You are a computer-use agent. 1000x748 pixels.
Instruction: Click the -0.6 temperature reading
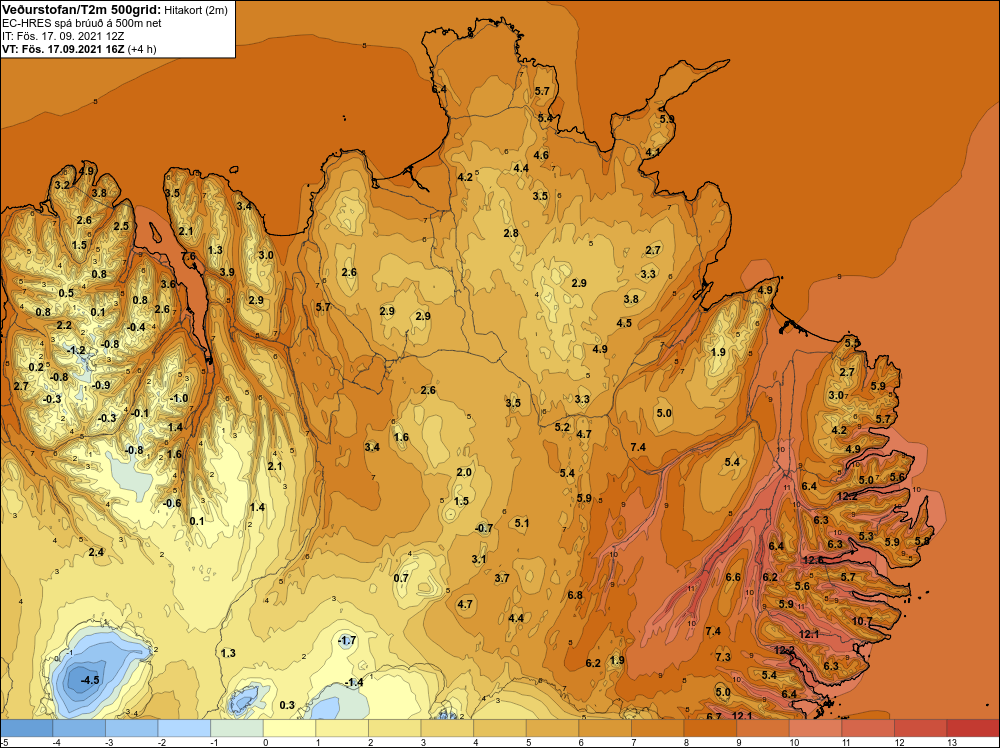click(x=172, y=503)
